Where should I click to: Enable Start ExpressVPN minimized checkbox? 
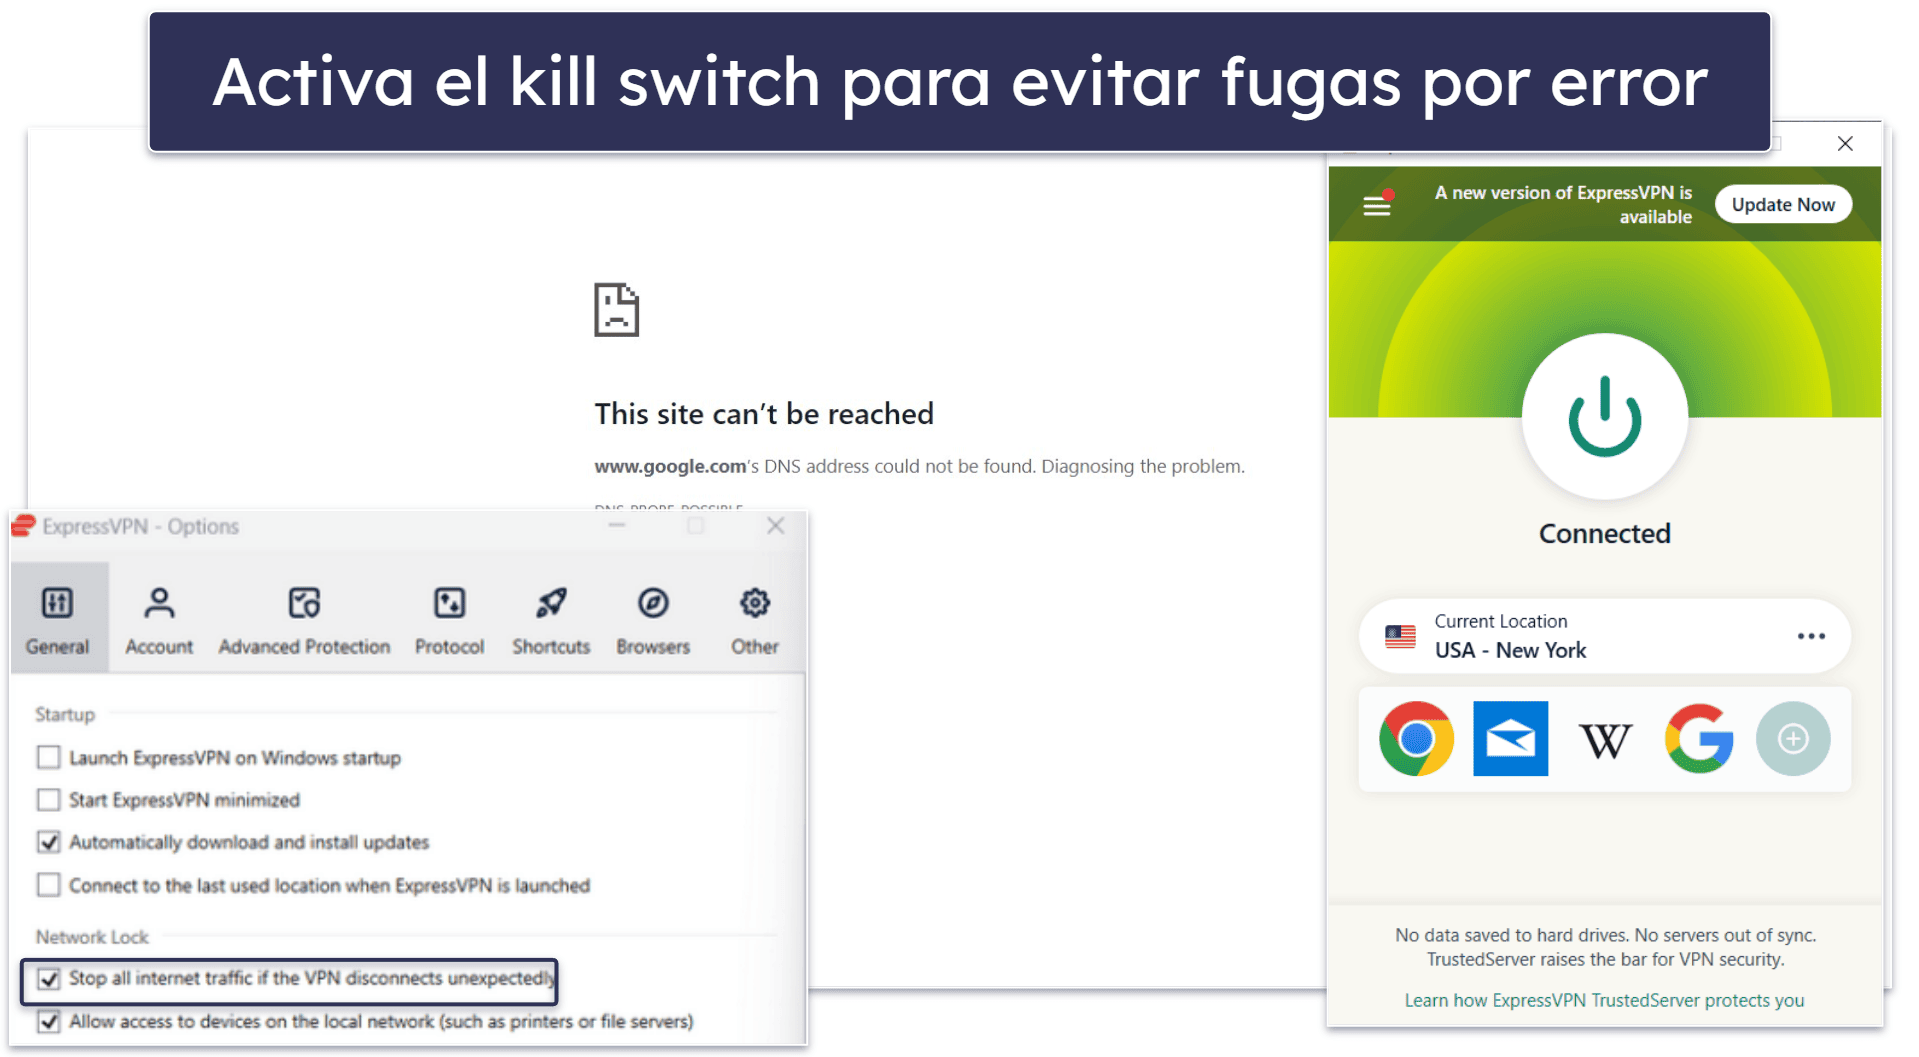[48, 800]
